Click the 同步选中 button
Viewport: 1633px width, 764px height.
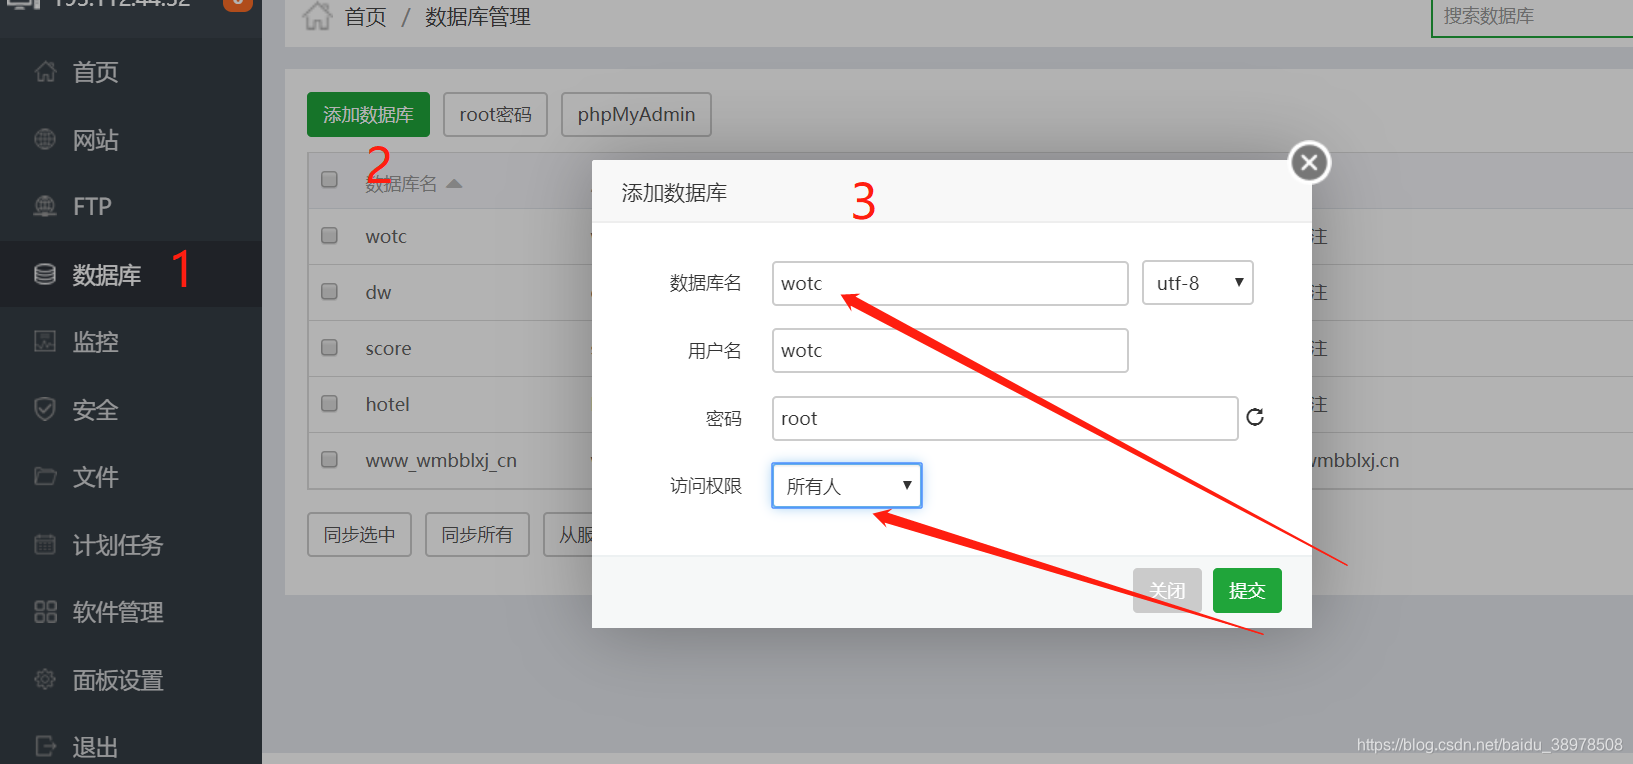pyautogui.click(x=359, y=535)
